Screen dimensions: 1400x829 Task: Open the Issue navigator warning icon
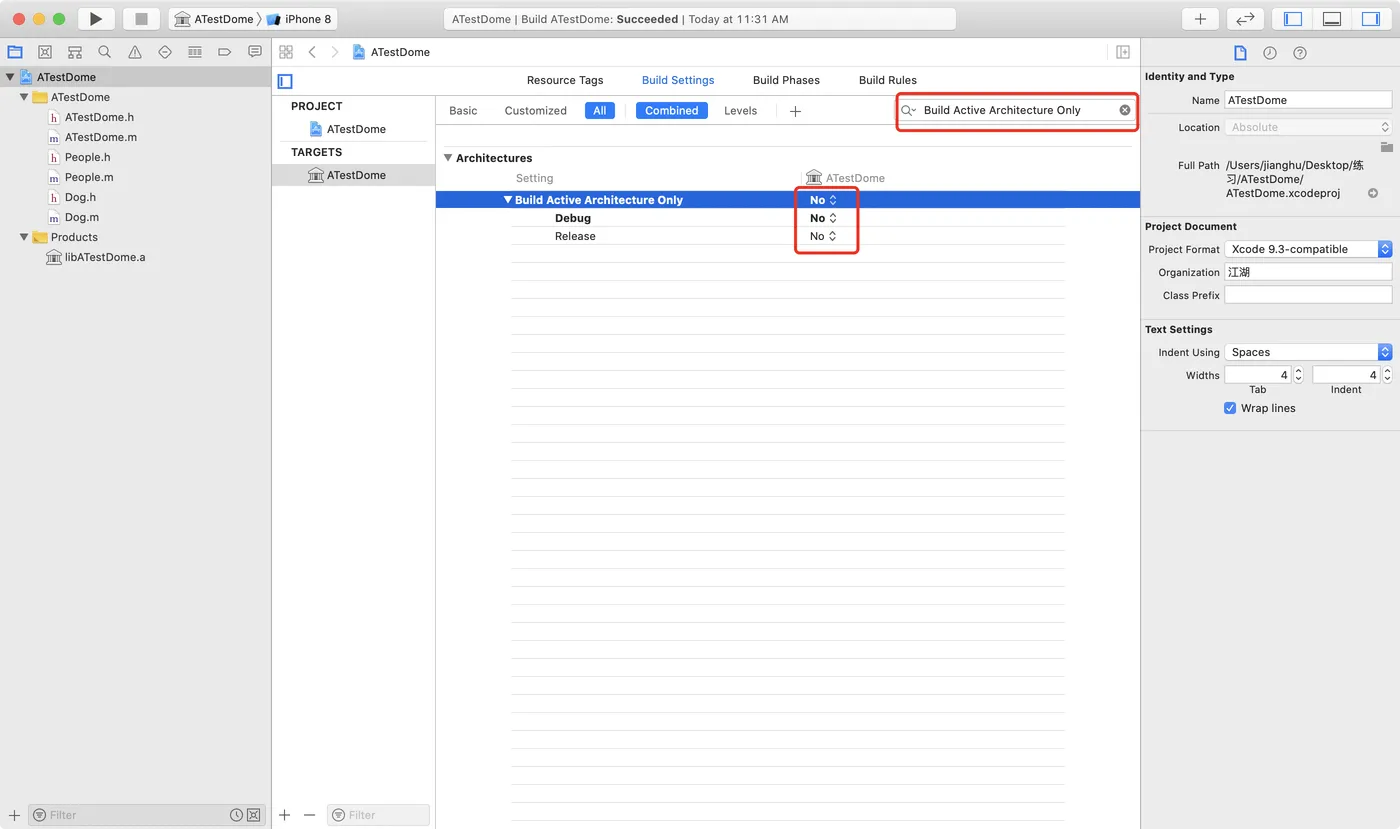135,52
